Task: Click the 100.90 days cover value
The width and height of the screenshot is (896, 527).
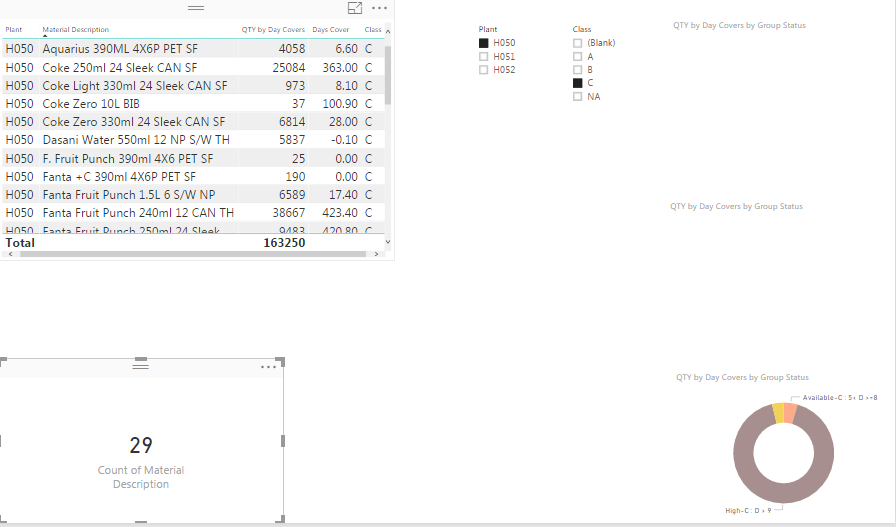Action: [x=340, y=103]
